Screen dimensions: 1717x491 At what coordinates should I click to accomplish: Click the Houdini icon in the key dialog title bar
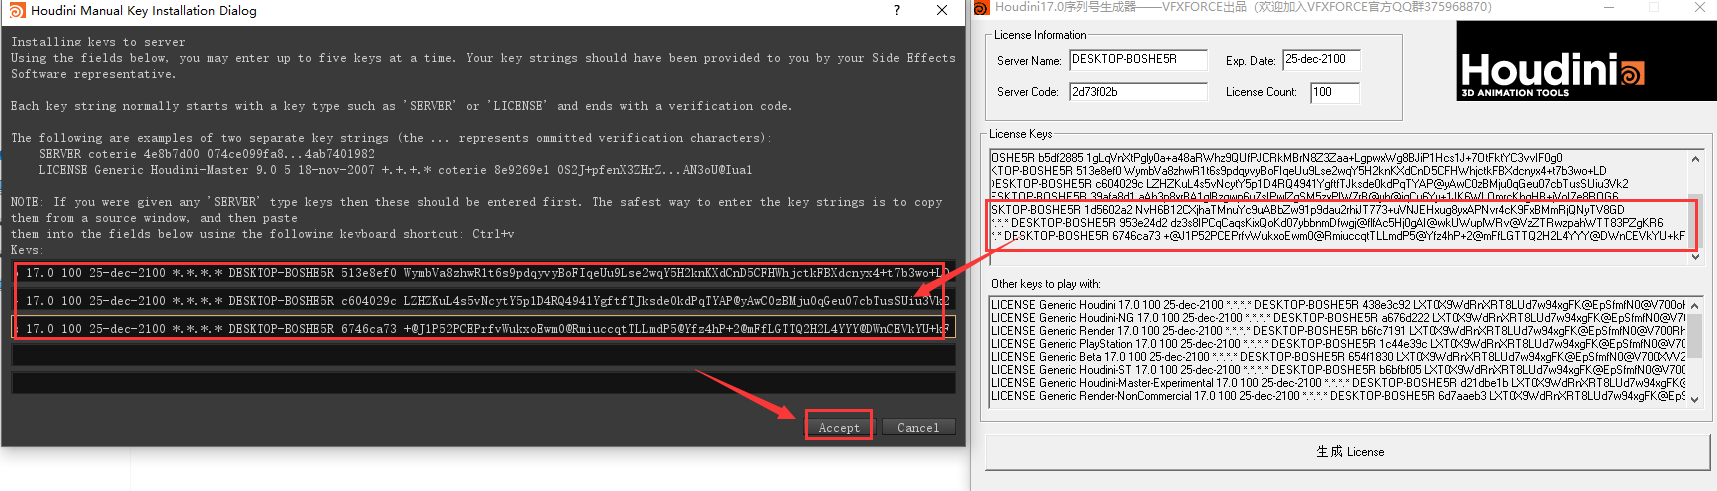point(17,11)
